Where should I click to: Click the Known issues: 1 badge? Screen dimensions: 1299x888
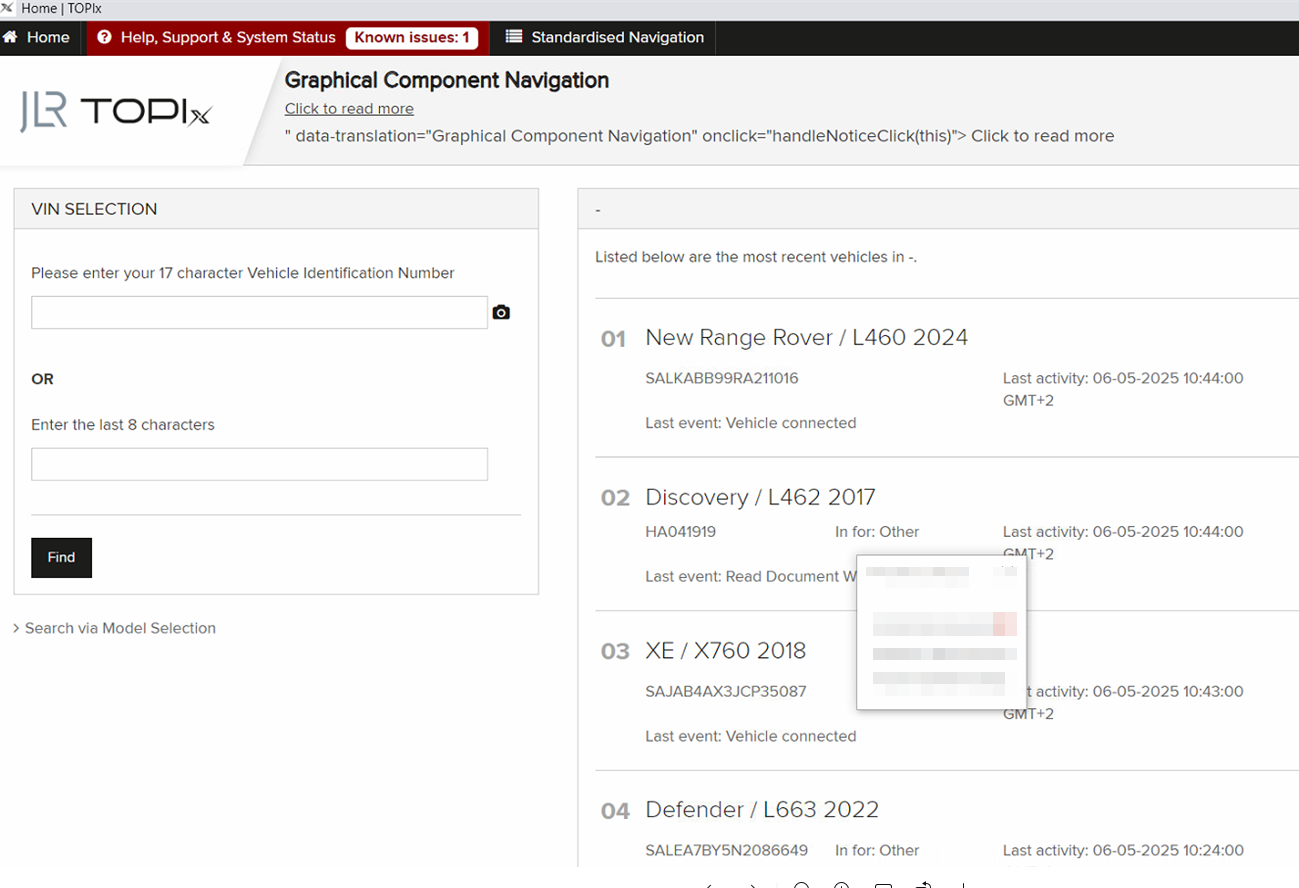(412, 38)
